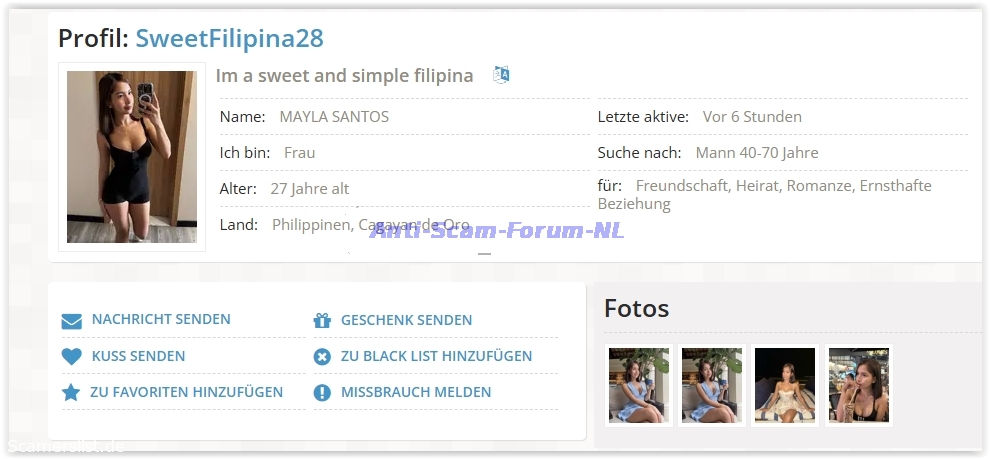Open the first Fotos thumbnail with blue dress
Screen dimensions: 990x459
638,385
